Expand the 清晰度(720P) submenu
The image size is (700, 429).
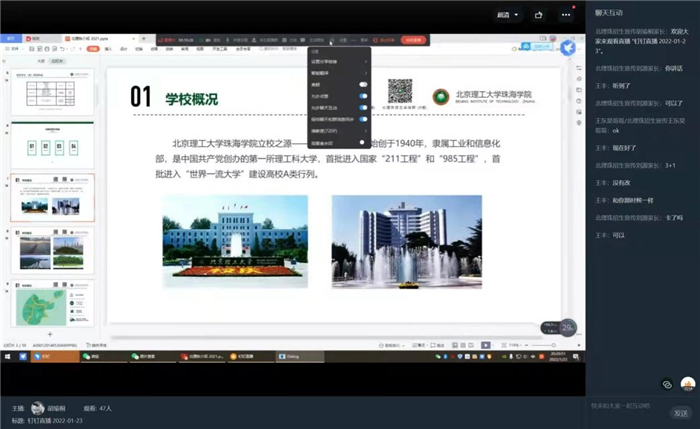click(366, 131)
